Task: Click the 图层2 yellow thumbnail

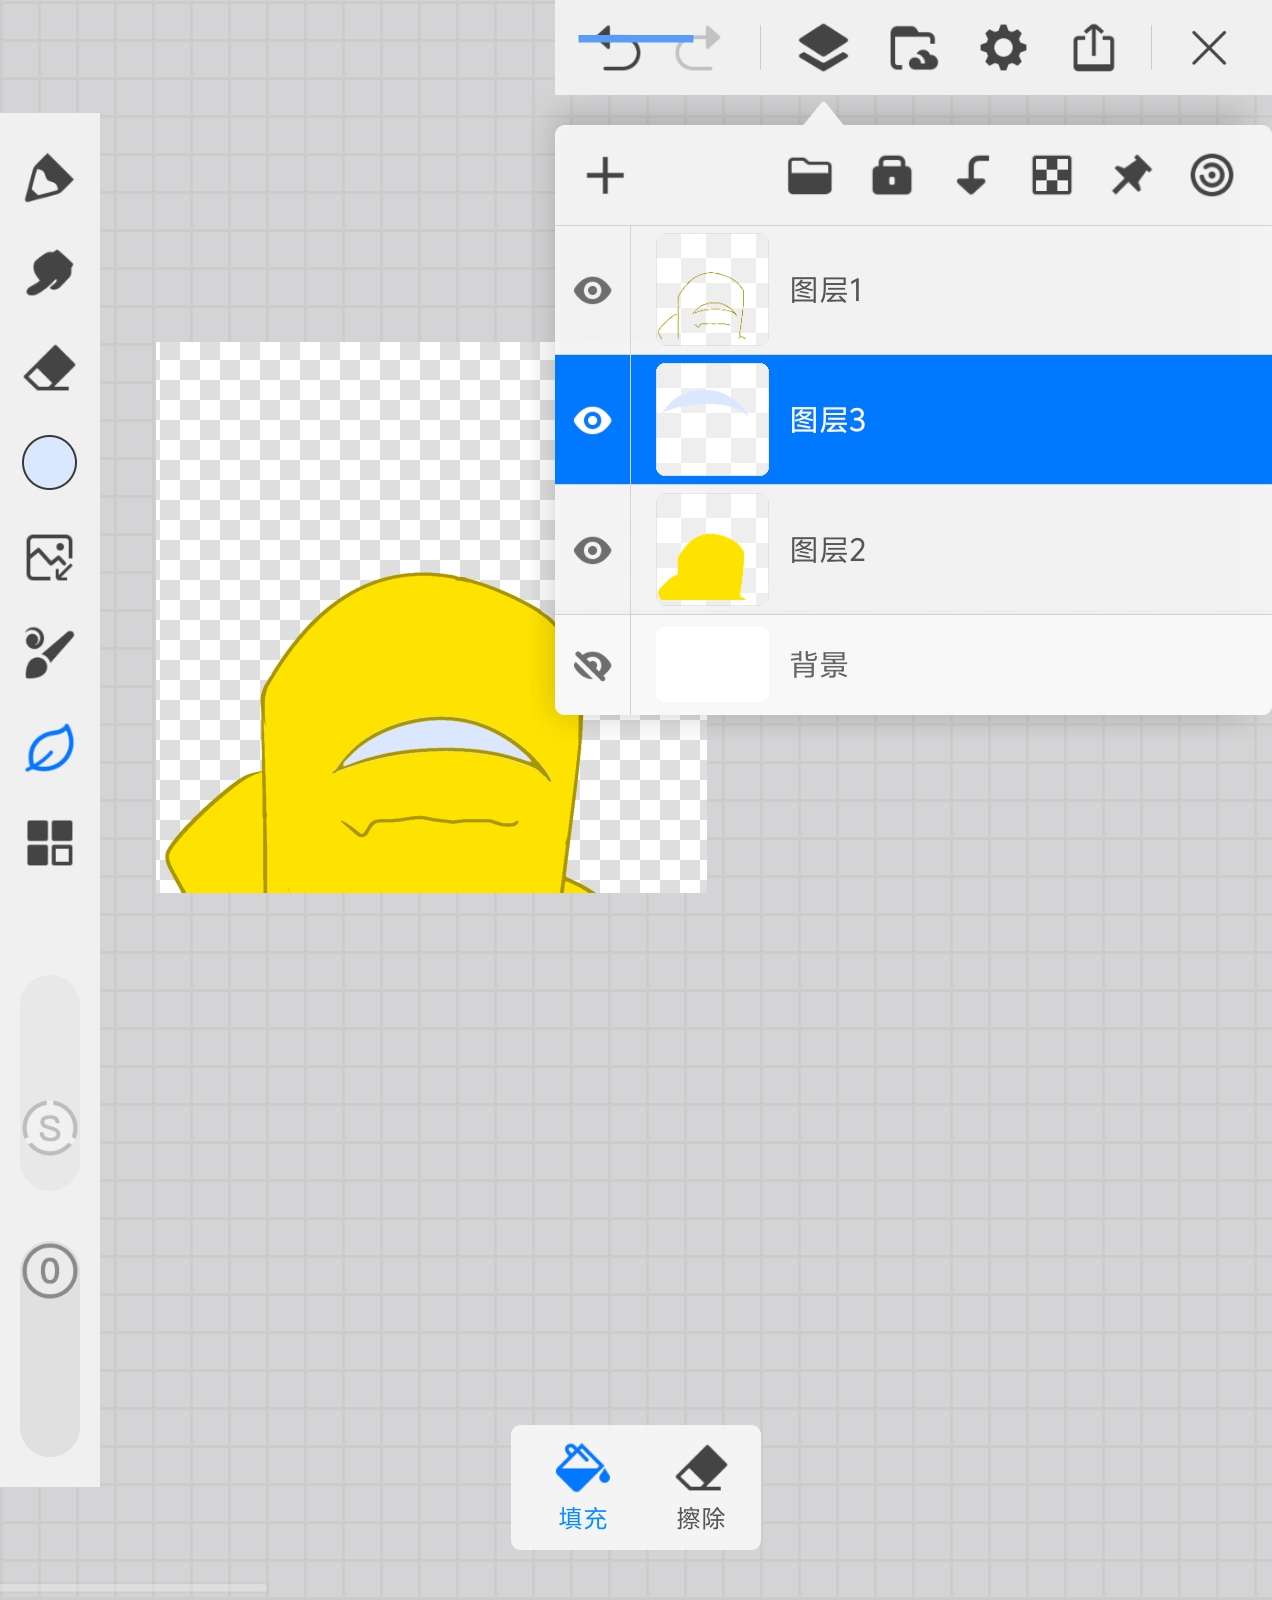Action: point(712,550)
